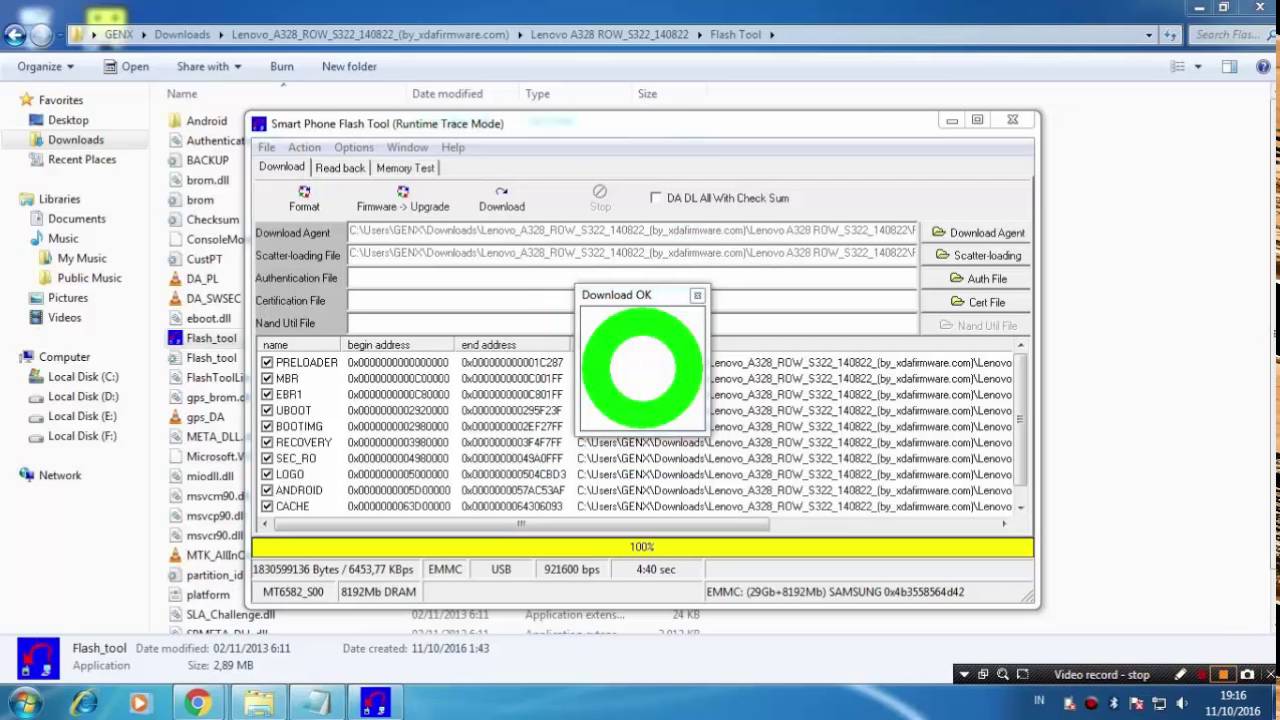Uncheck the UBOOT partition checkbox
Viewport: 1280px width, 720px height.
pos(267,410)
